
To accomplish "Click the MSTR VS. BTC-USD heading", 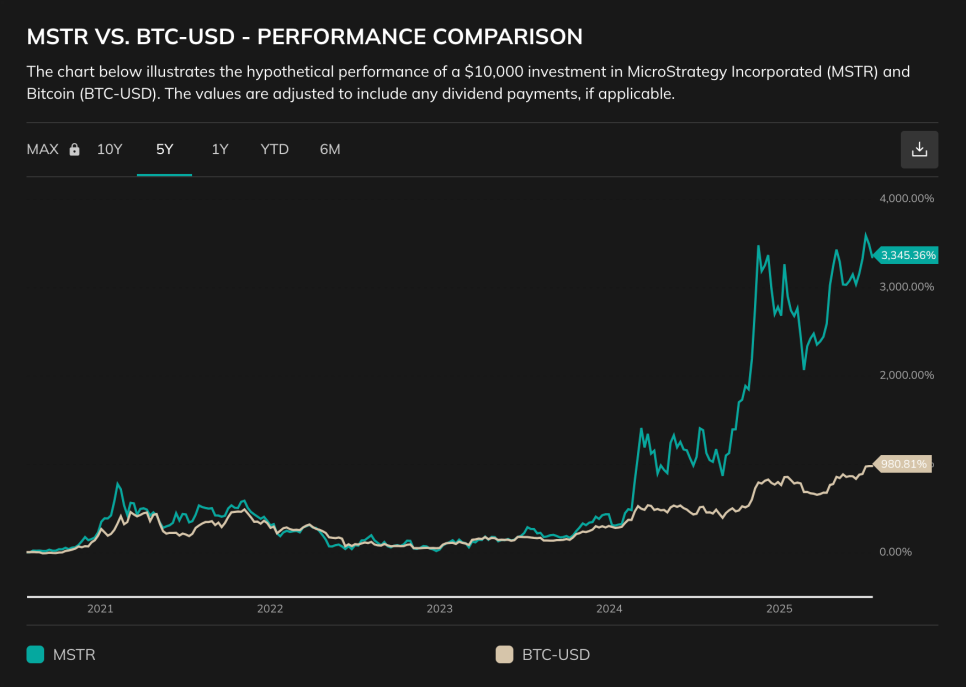I will [x=304, y=37].
